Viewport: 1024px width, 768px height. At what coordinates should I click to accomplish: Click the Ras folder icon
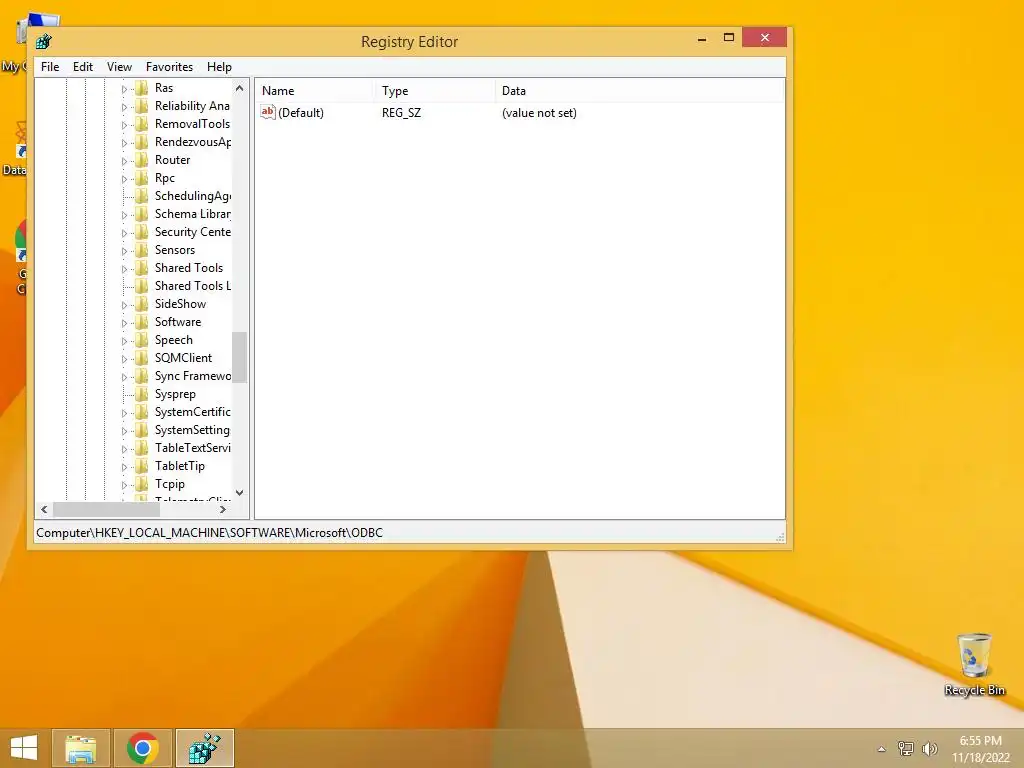pos(142,88)
